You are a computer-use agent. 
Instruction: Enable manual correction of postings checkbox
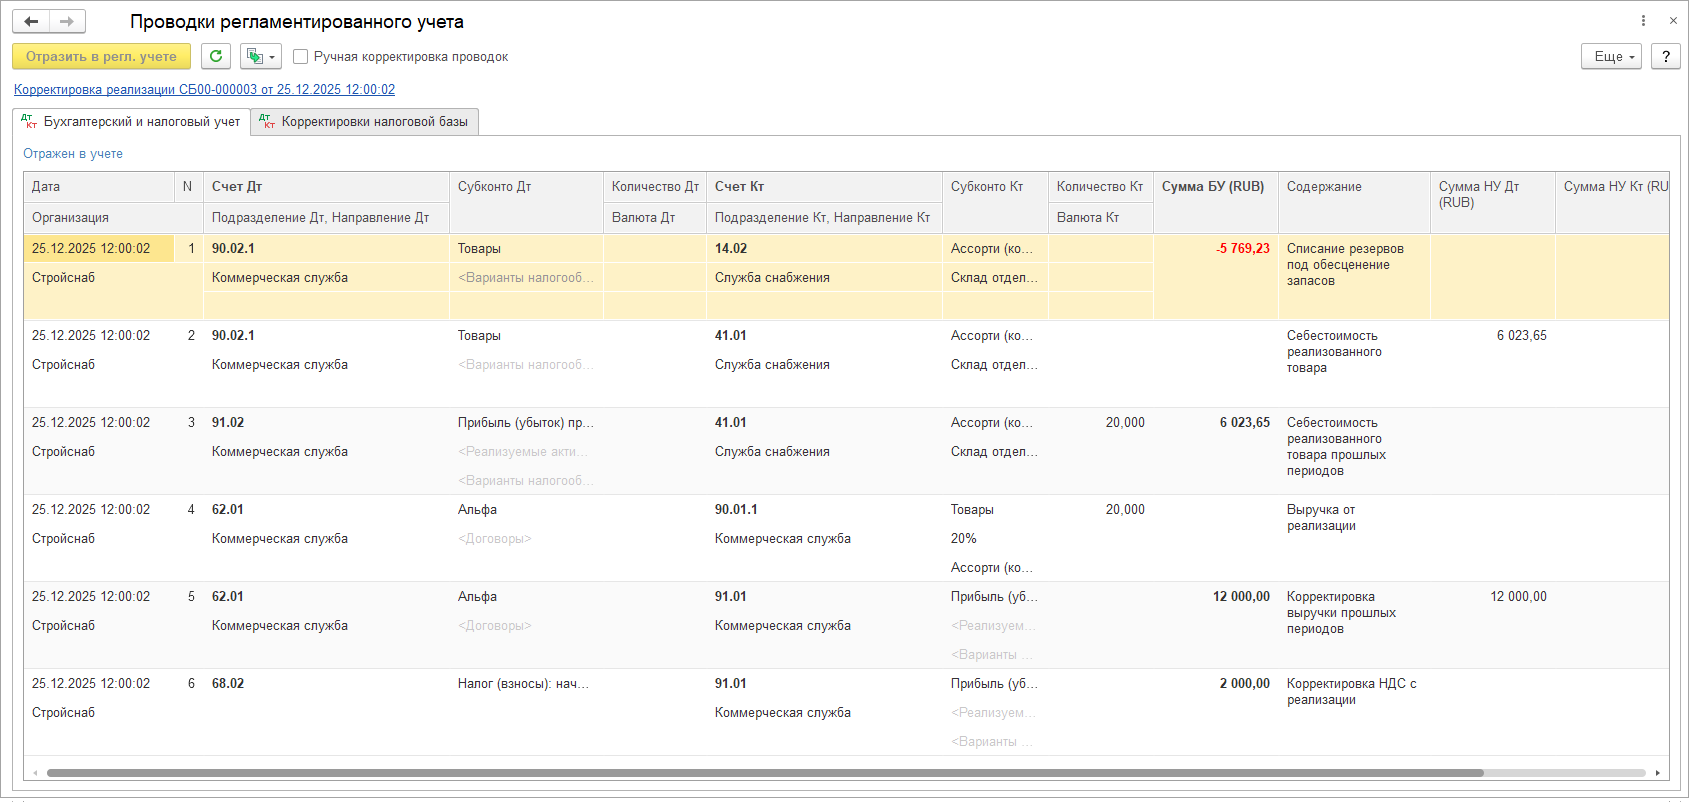coord(300,57)
